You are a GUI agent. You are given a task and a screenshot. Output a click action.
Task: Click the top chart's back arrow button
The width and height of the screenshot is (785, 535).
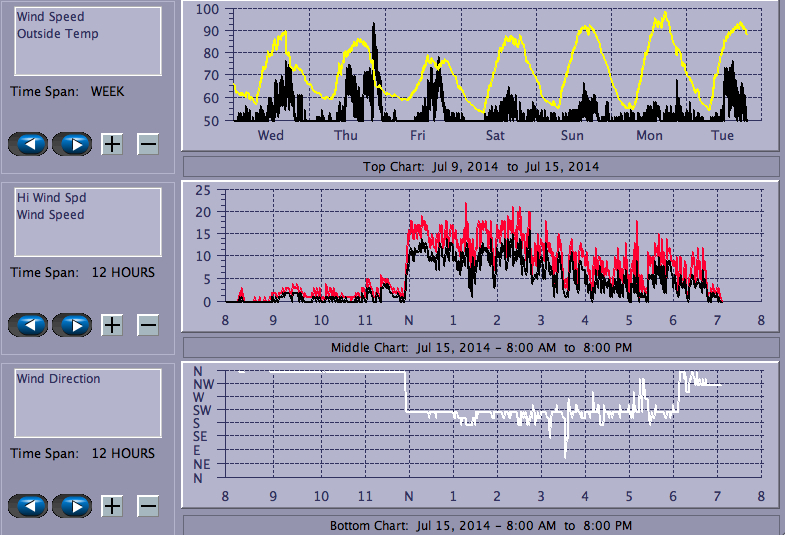tap(30, 144)
